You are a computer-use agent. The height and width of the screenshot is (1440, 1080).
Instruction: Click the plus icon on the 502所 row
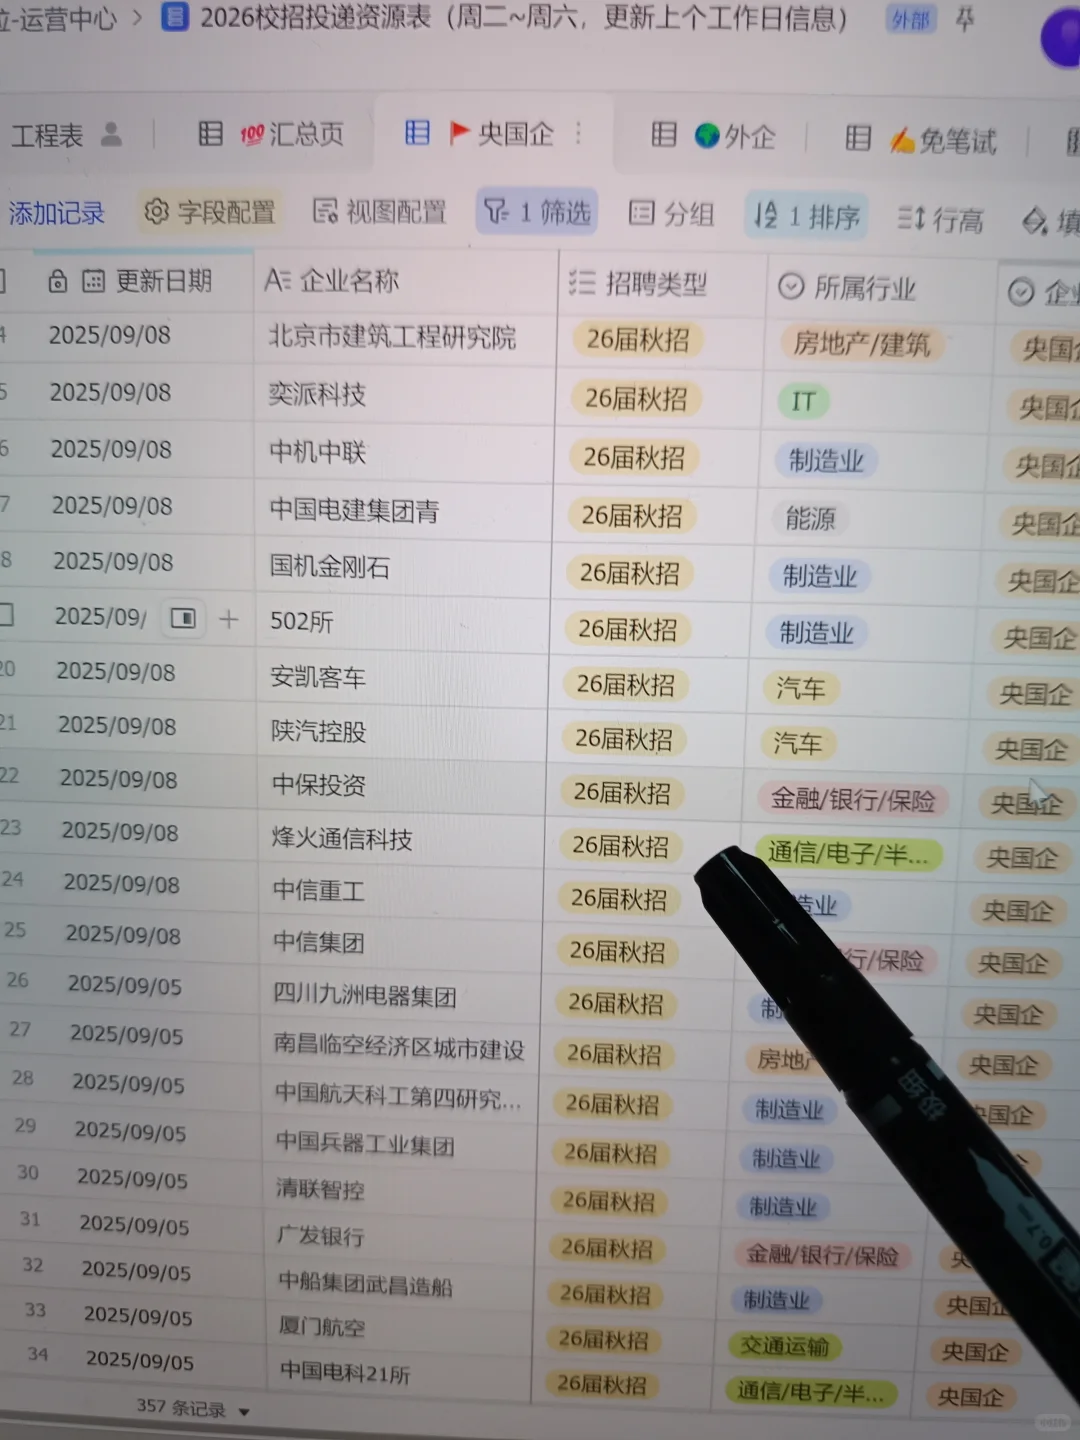point(229,619)
